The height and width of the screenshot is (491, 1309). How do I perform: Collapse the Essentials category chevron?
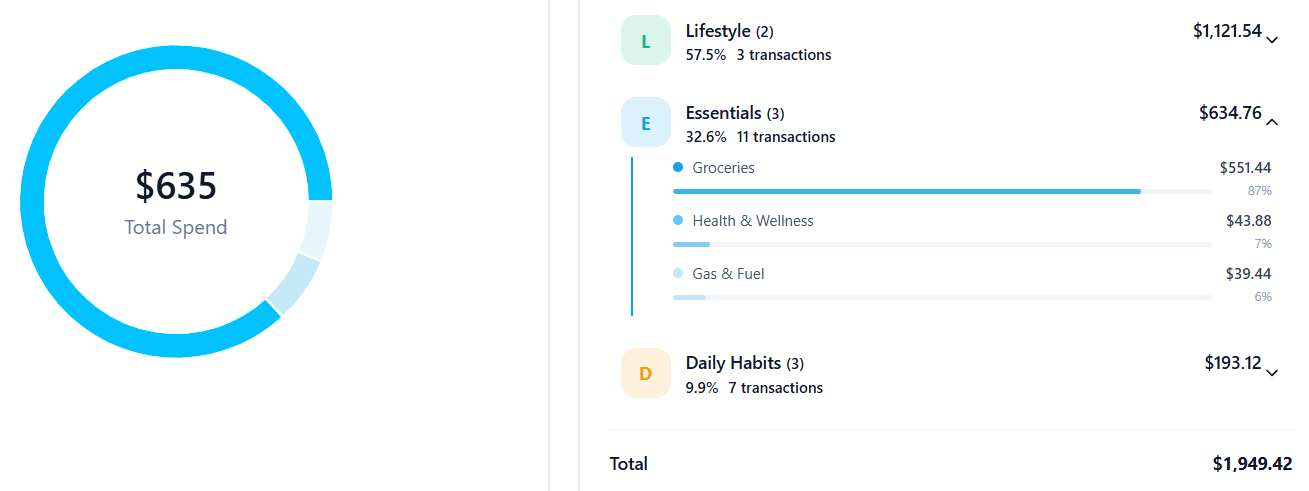tap(1272, 122)
